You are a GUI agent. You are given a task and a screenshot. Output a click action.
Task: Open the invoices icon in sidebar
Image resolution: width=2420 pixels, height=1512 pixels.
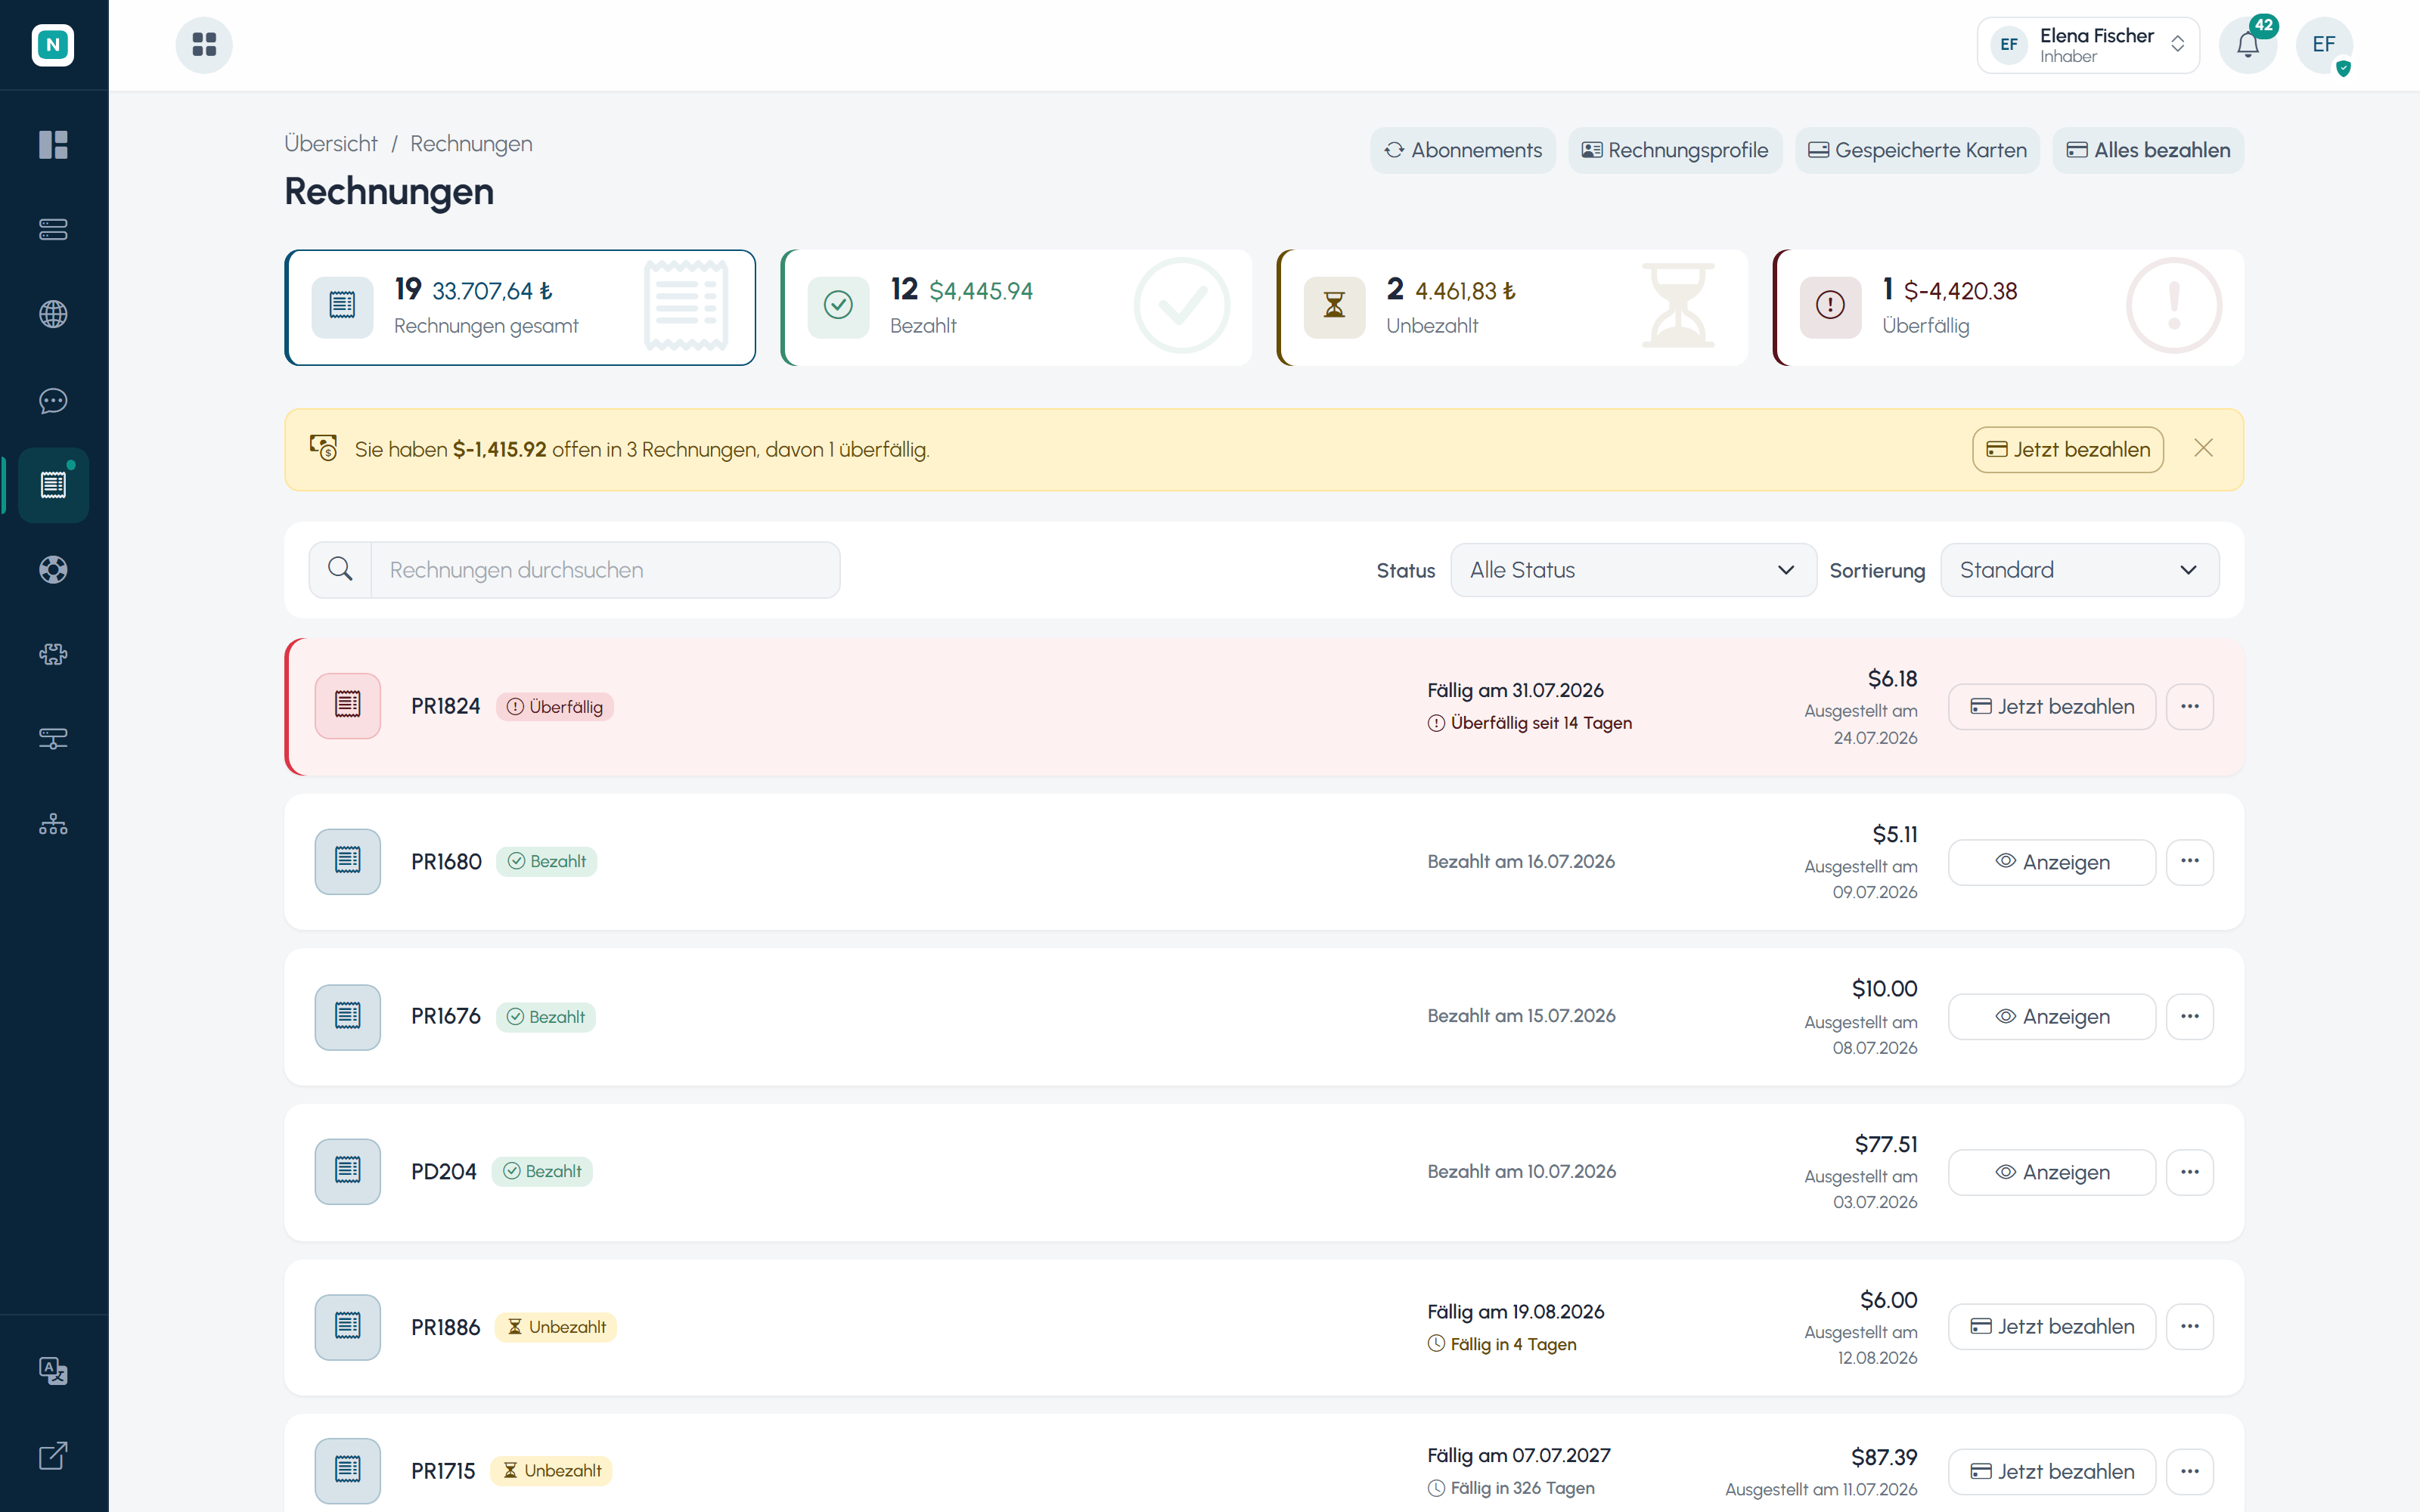(53, 485)
